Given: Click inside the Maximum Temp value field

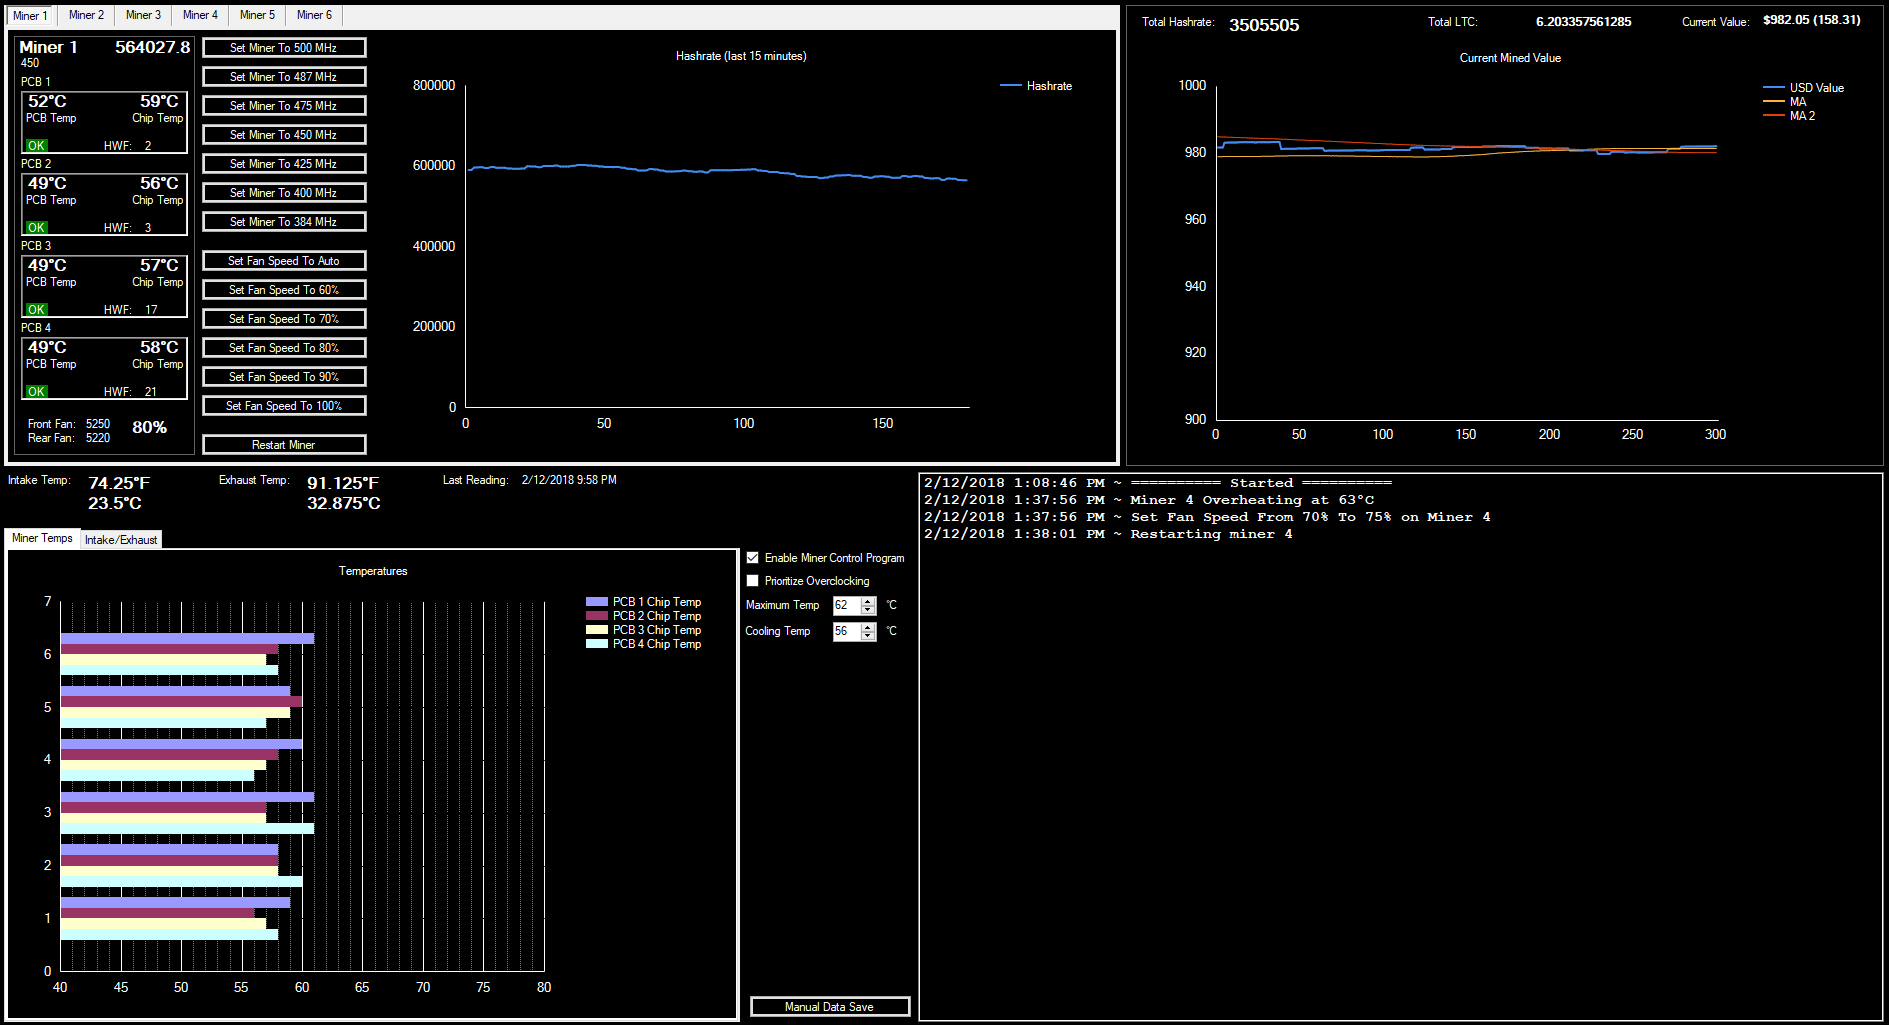Looking at the screenshot, I should 846,605.
